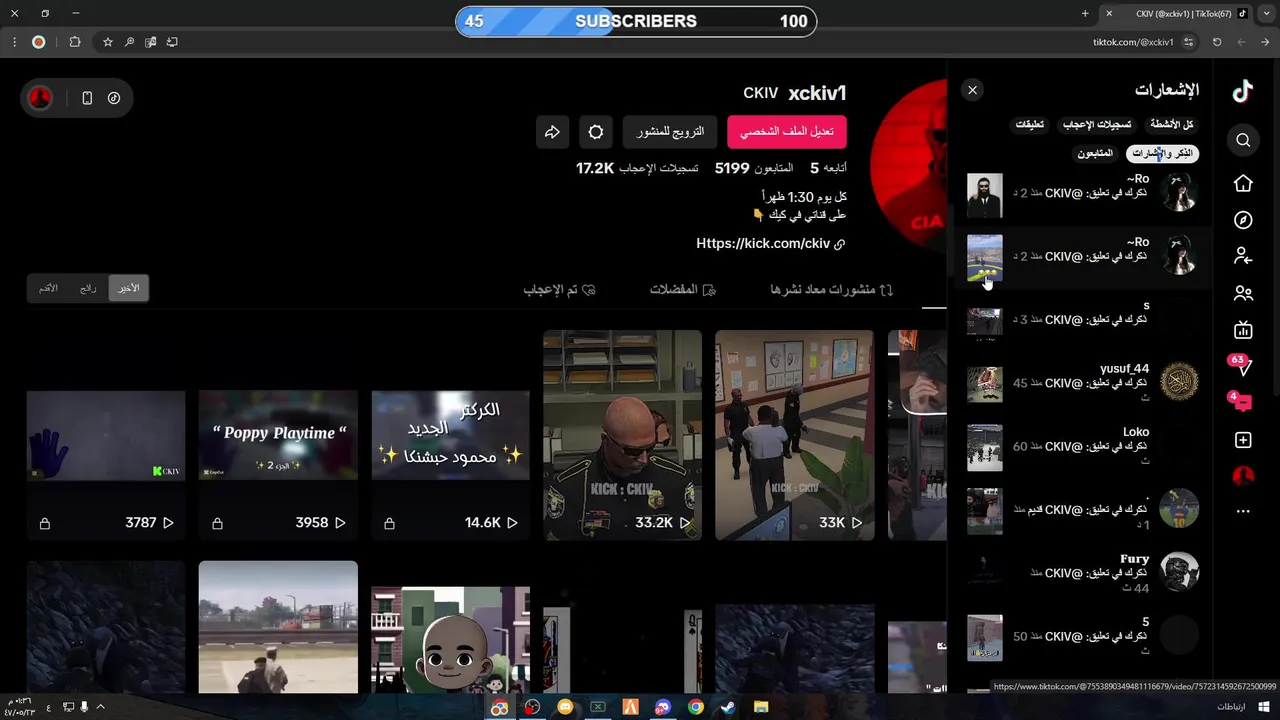Switch to the 'المفضلات' tab
The image size is (1280, 720).
tap(682, 290)
